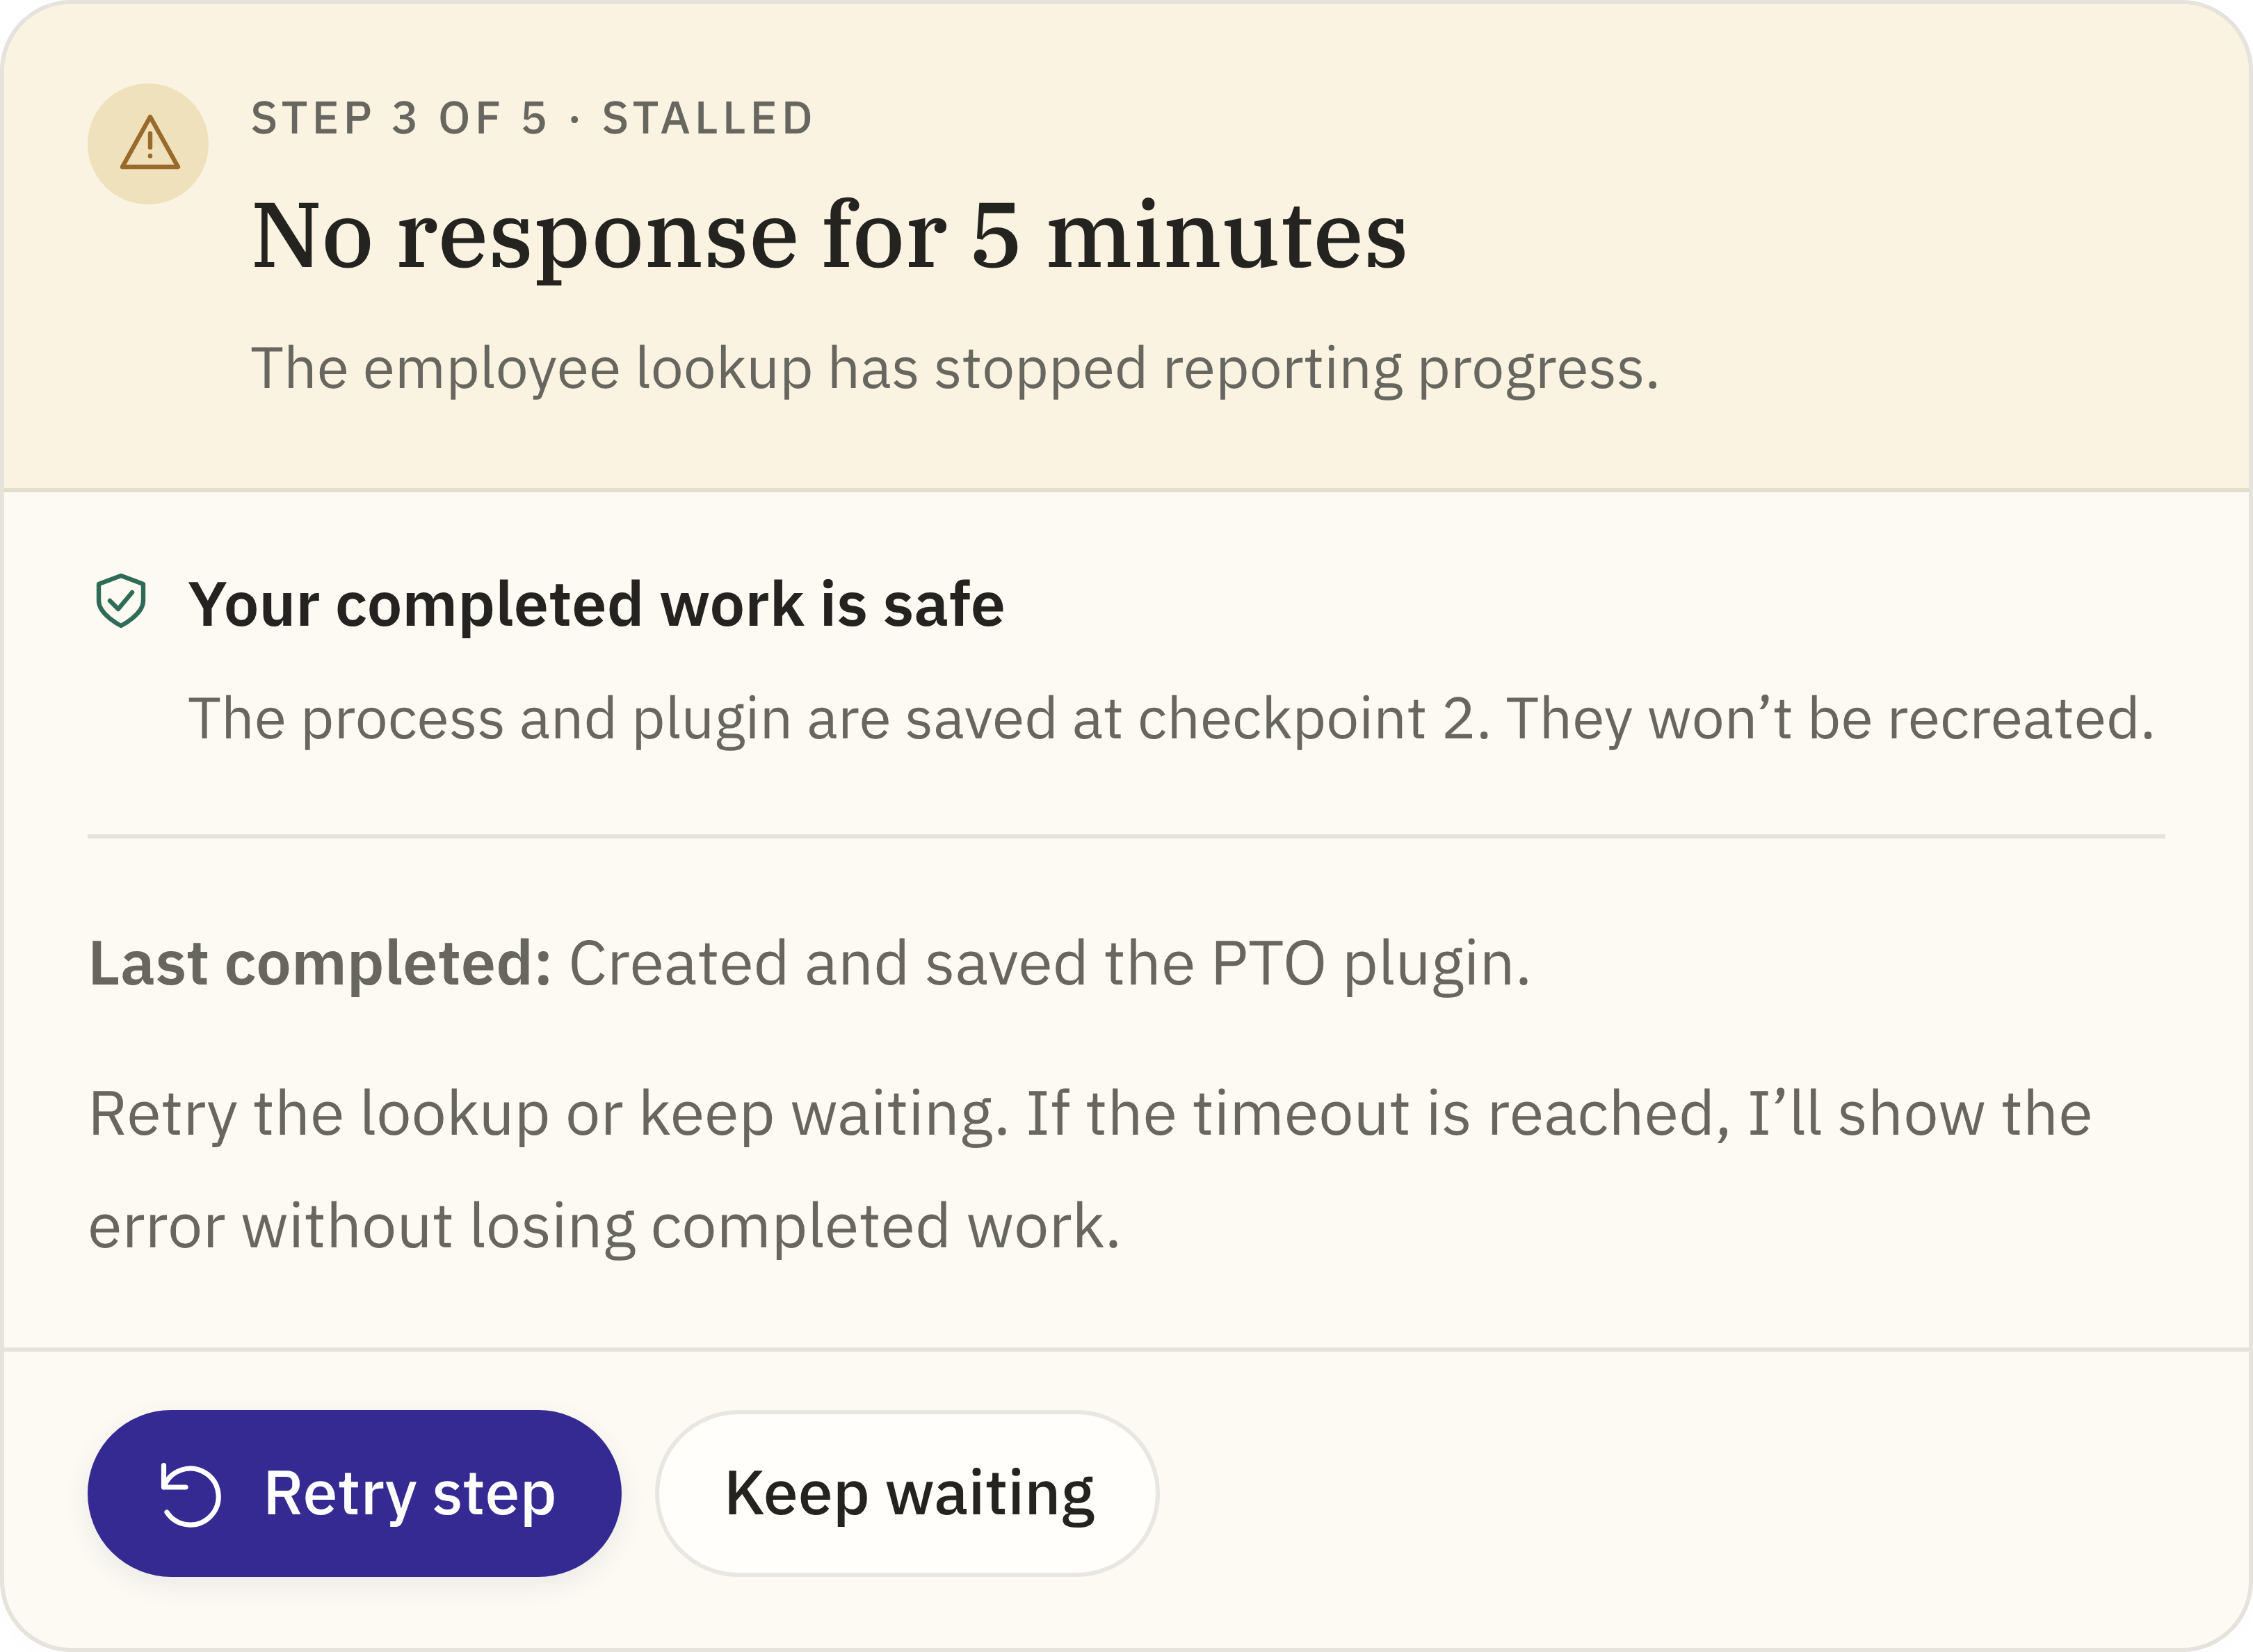
Task: Click 'Your completed work is safe' heading
Action: (596, 605)
